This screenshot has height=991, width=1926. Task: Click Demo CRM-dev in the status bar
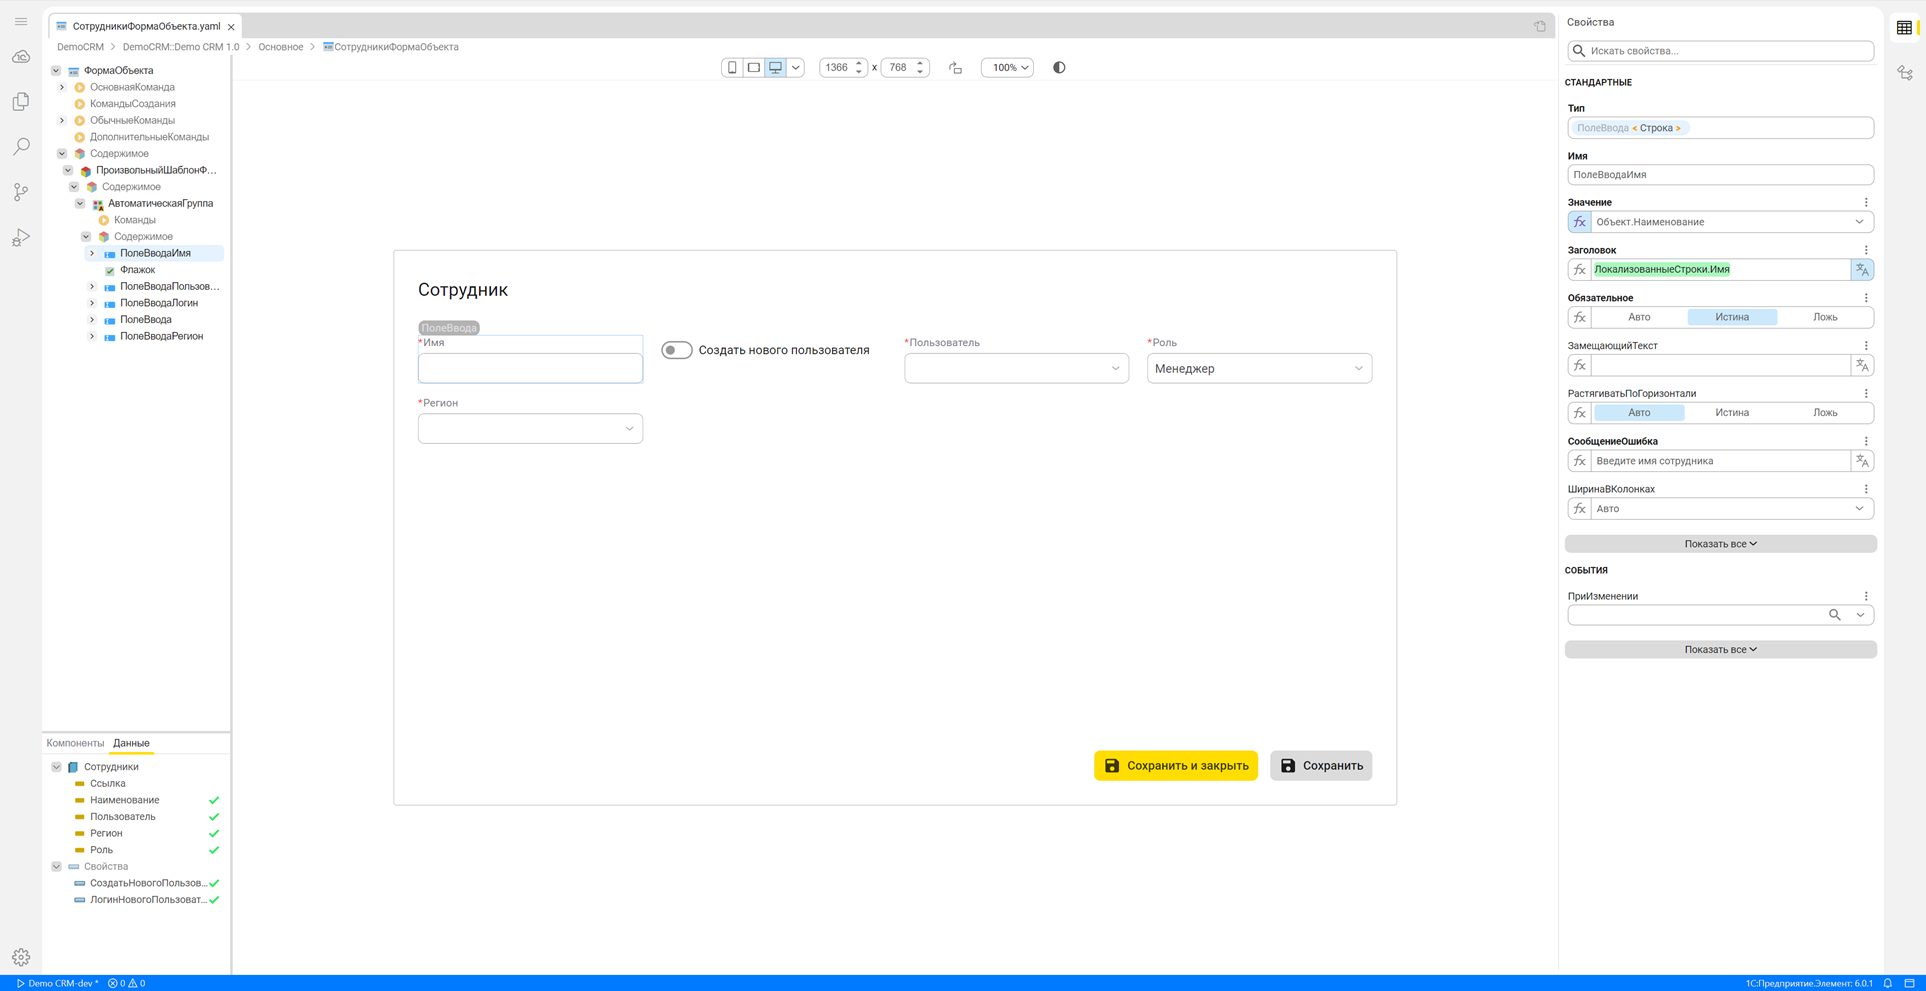point(57,983)
